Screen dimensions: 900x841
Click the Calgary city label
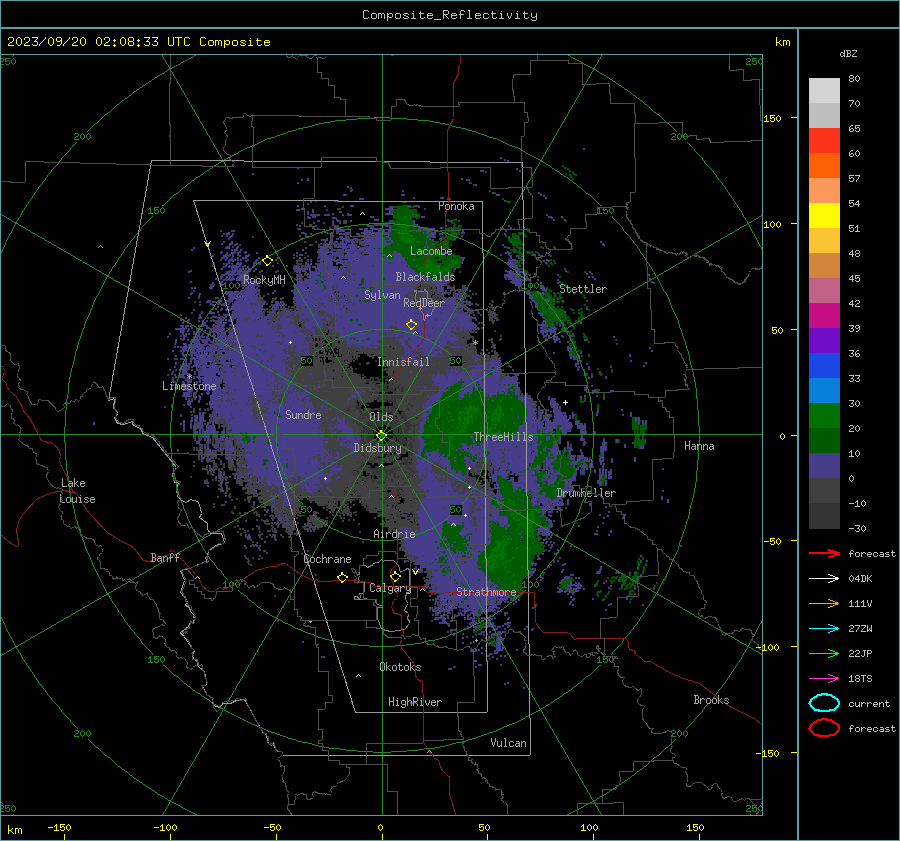point(390,588)
